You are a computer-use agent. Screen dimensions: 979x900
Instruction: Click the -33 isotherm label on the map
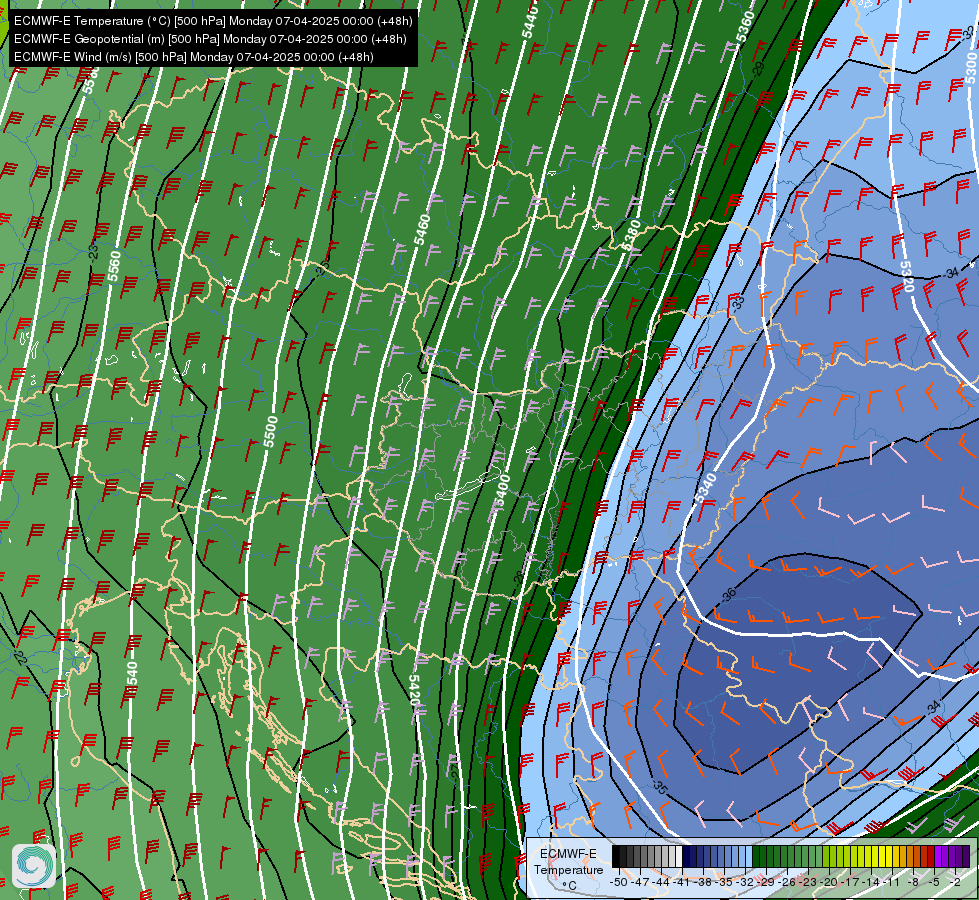pos(739,303)
